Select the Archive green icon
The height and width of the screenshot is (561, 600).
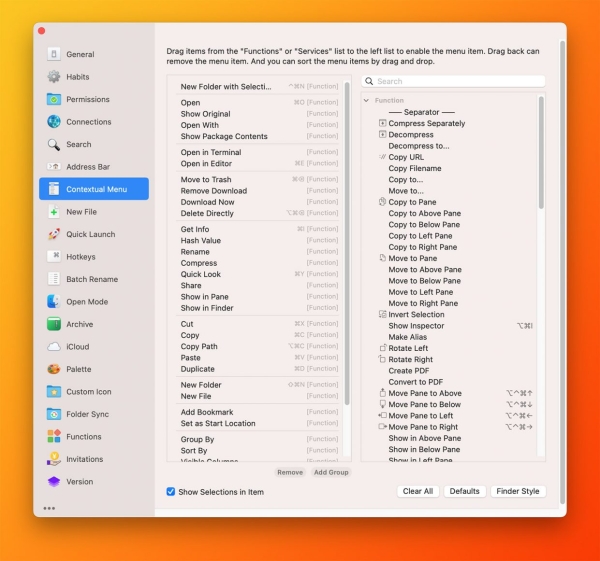(54, 324)
